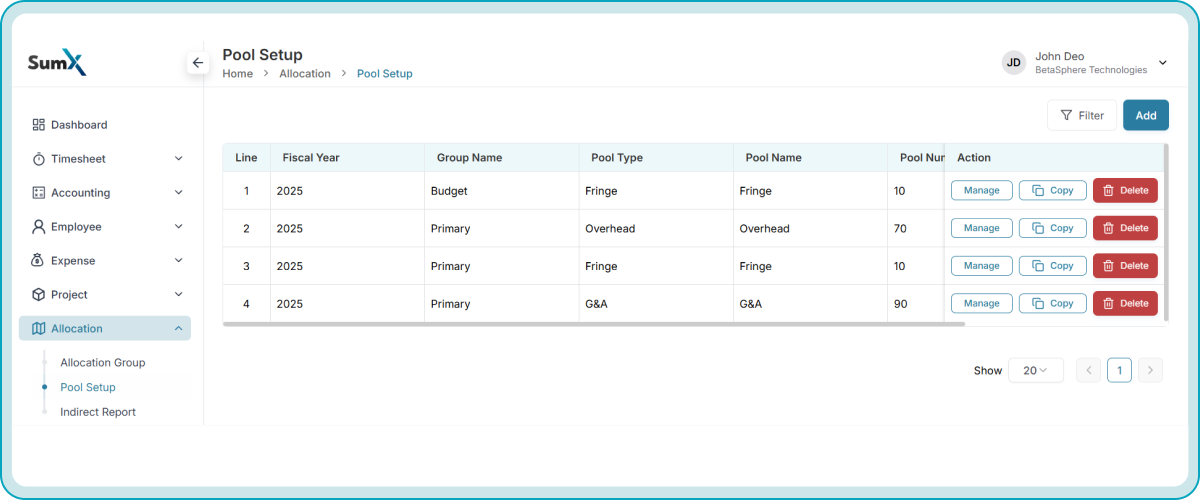
Task: Collapse the Allocation menu chevron
Action: (178, 329)
